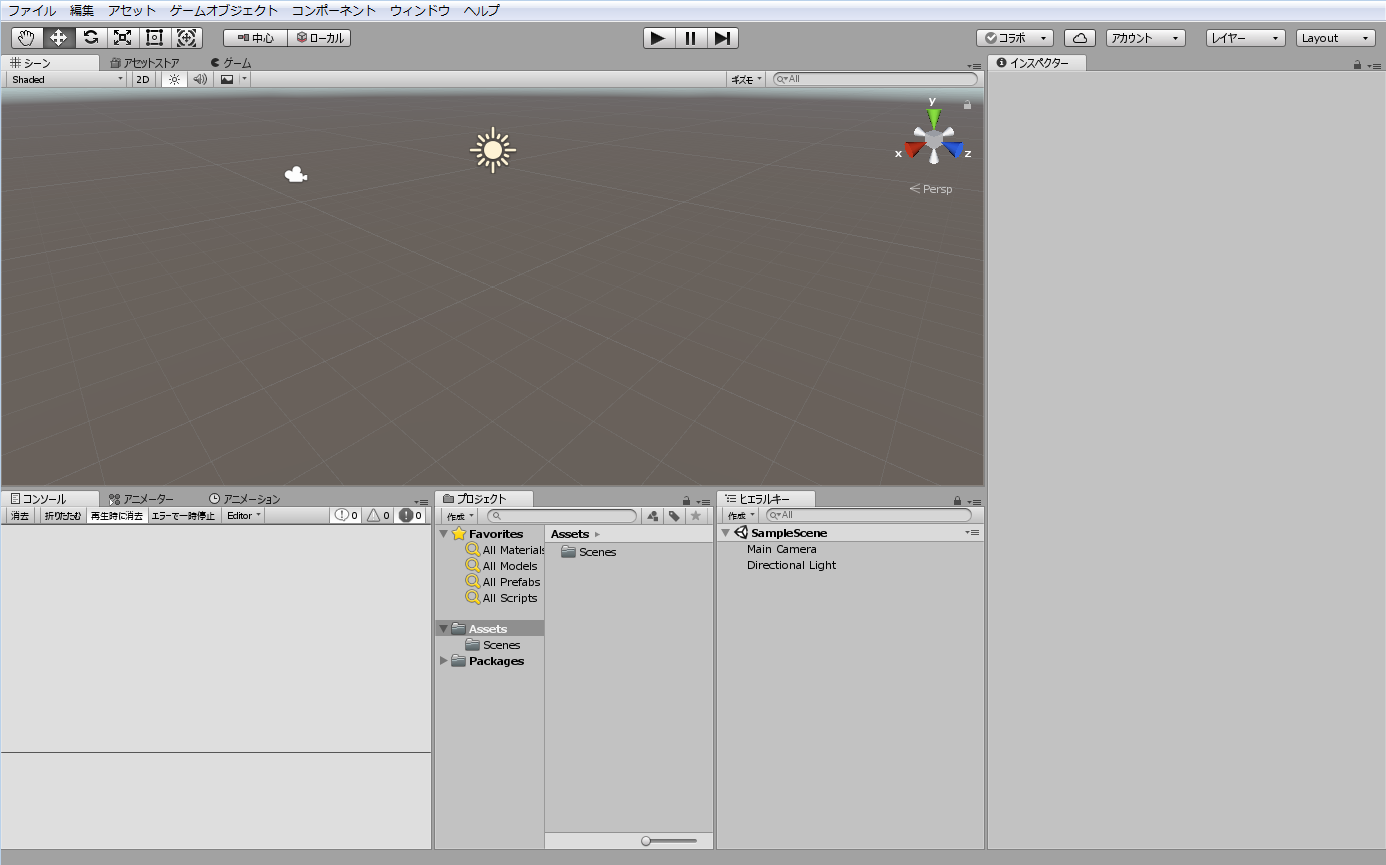Toggle scene audio with the speaker icon
This screenshot has width=1386, height=865.
point(200,79)
